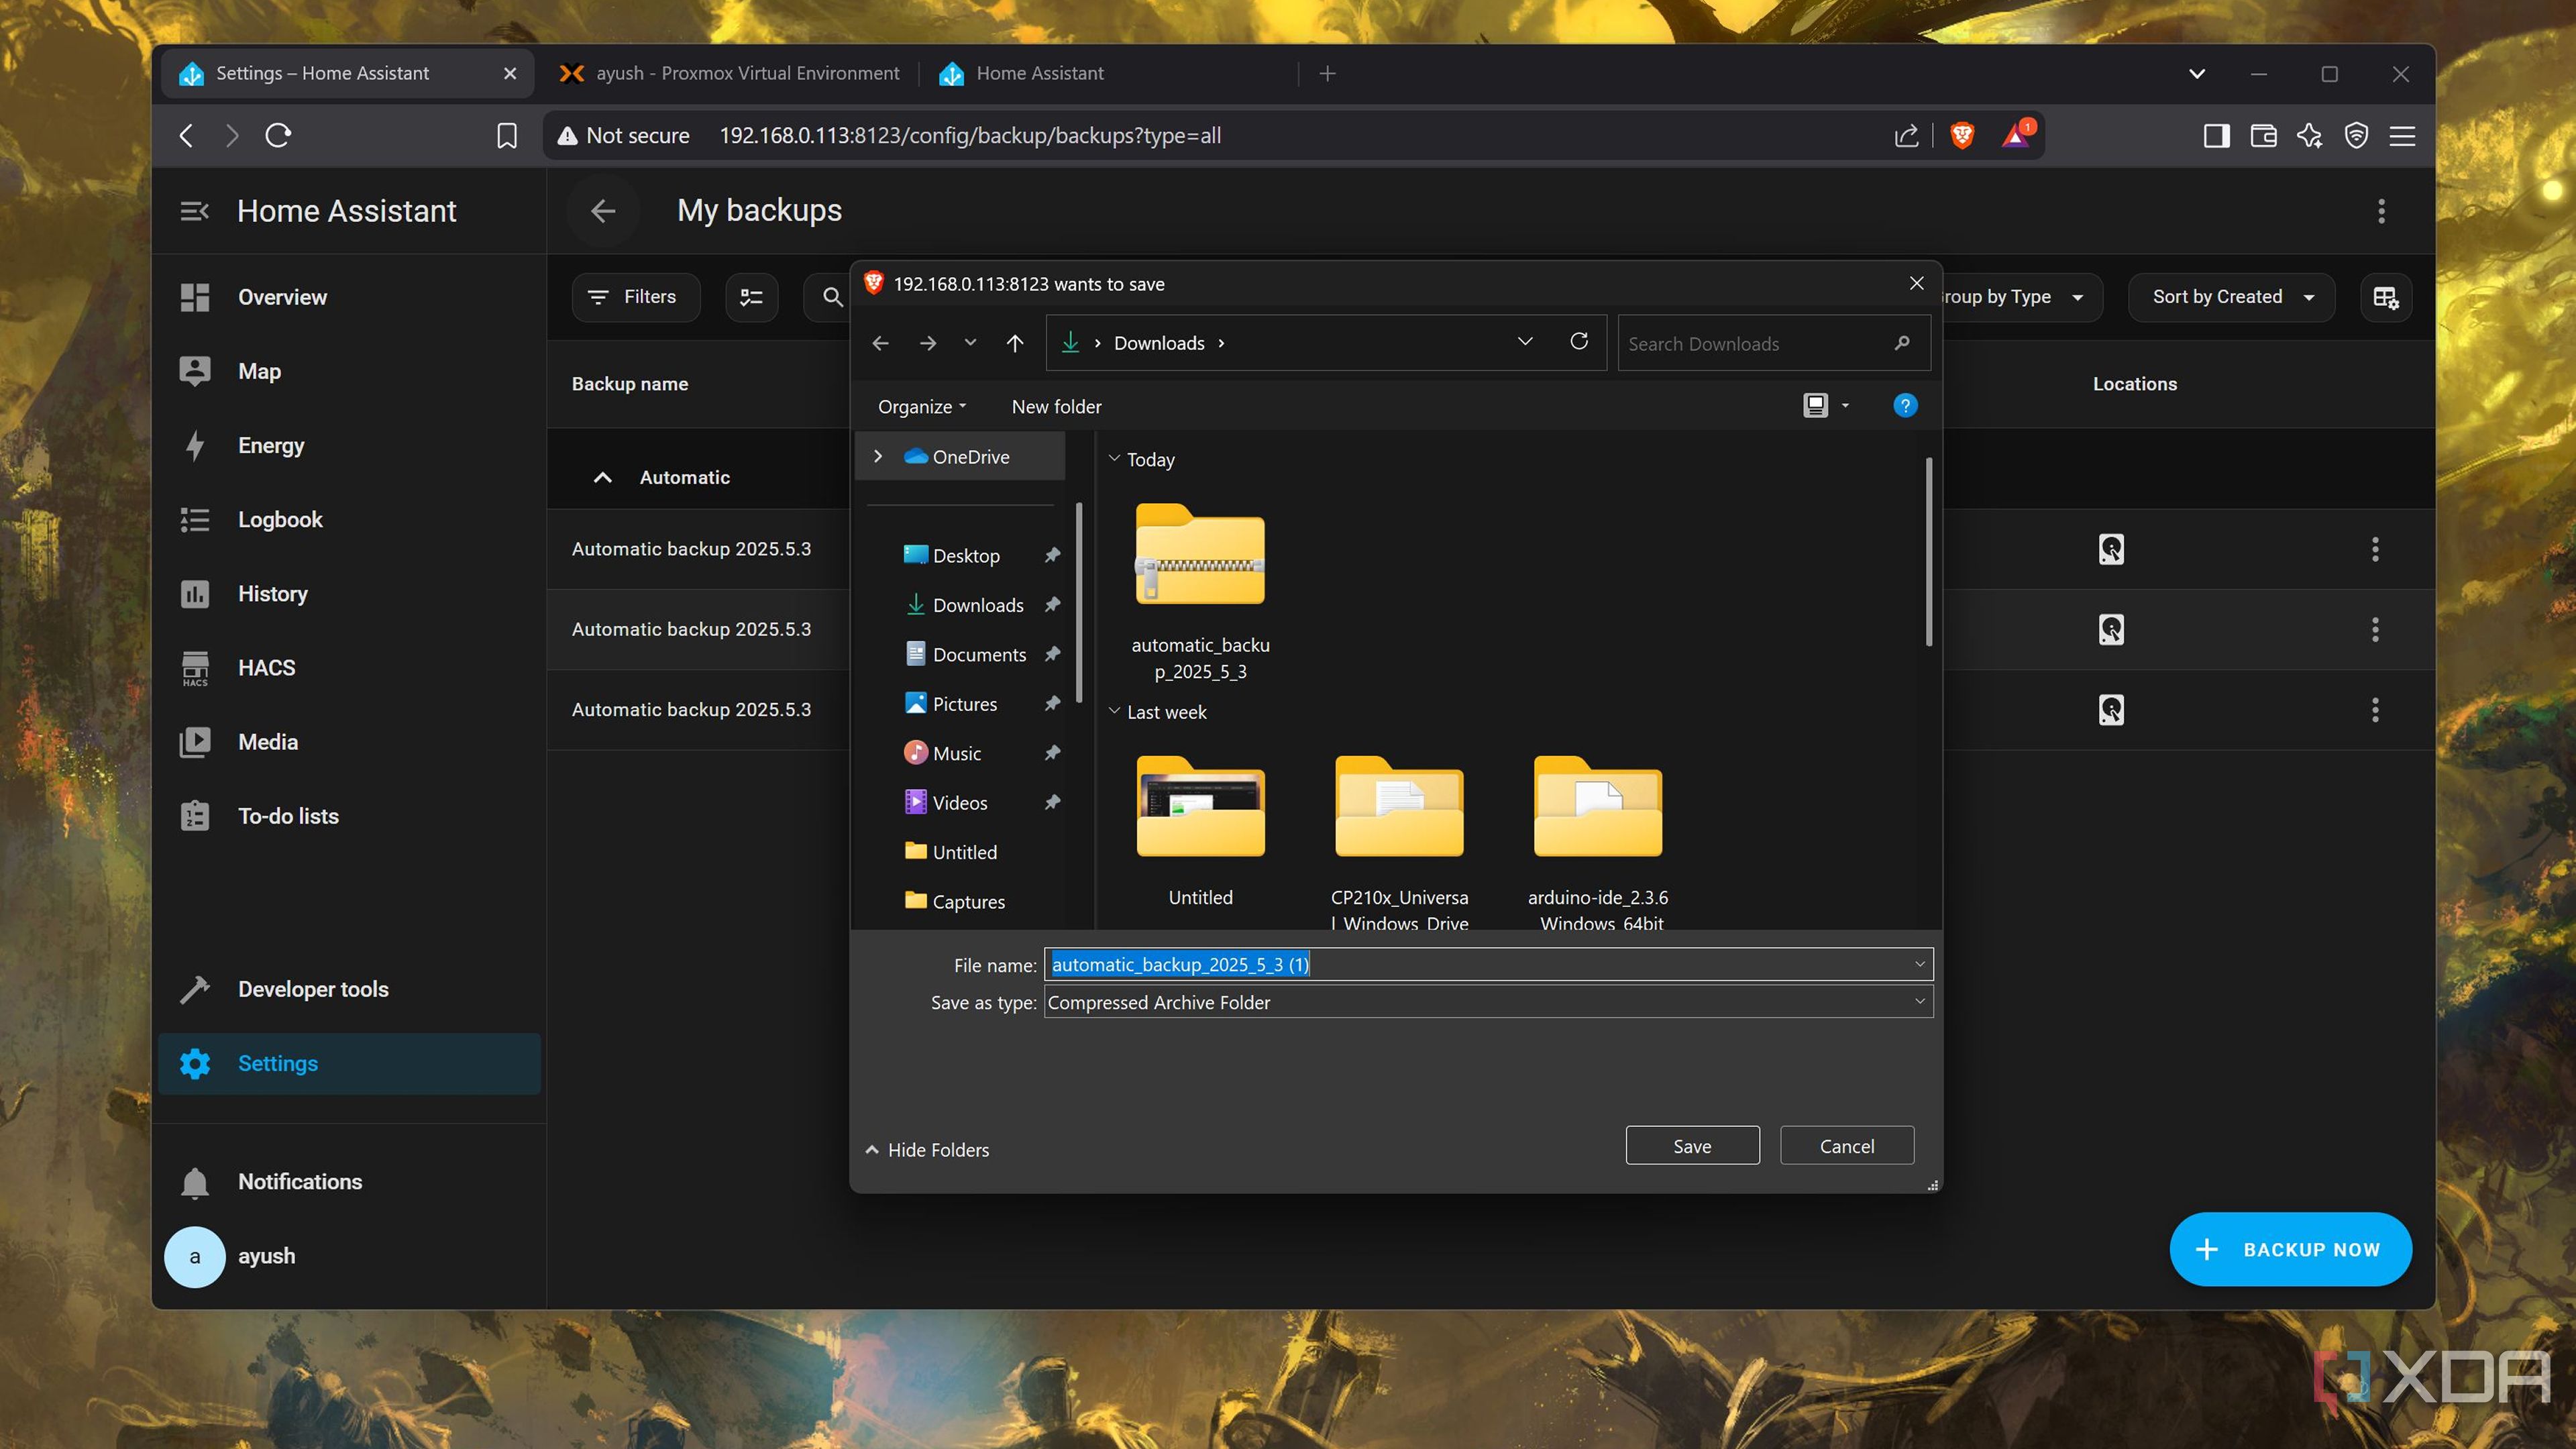Open HACS in the sidebar

pyautogui.click(x=349, y=667)
